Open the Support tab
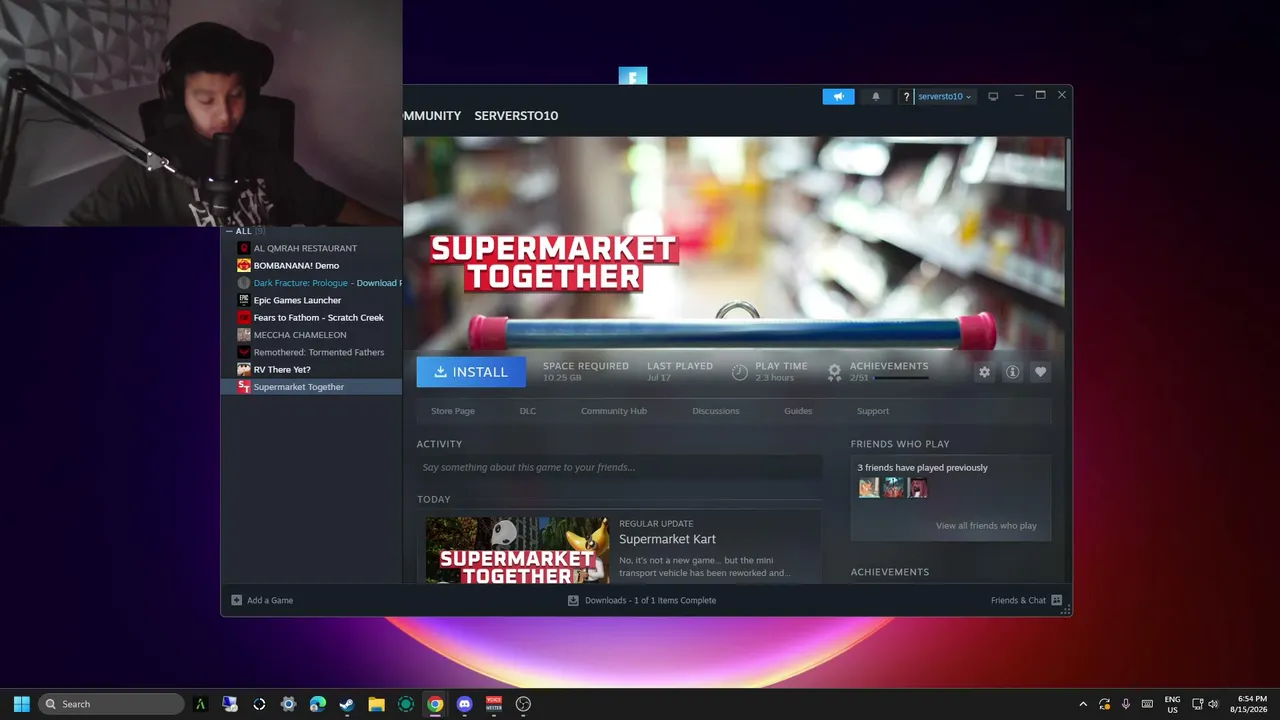The height and width of the screenshot is (720, 1280). (x=873, y=411)
